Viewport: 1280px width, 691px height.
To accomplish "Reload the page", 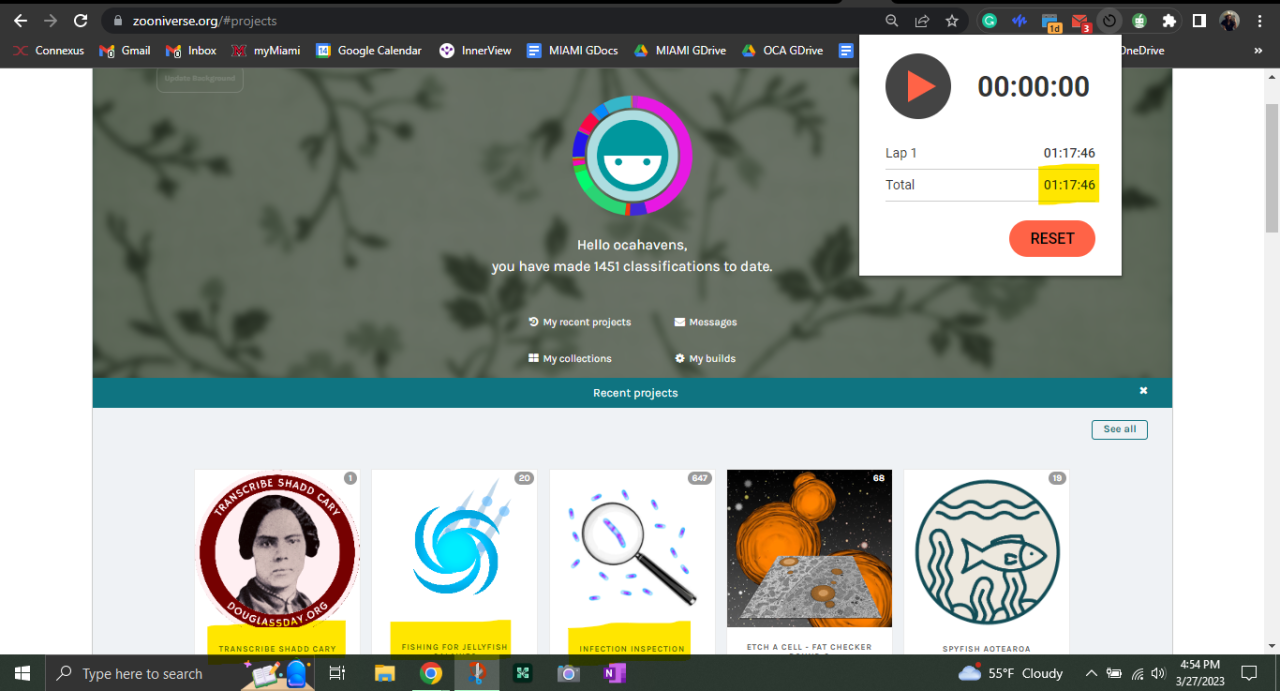I will coord(80,20).
